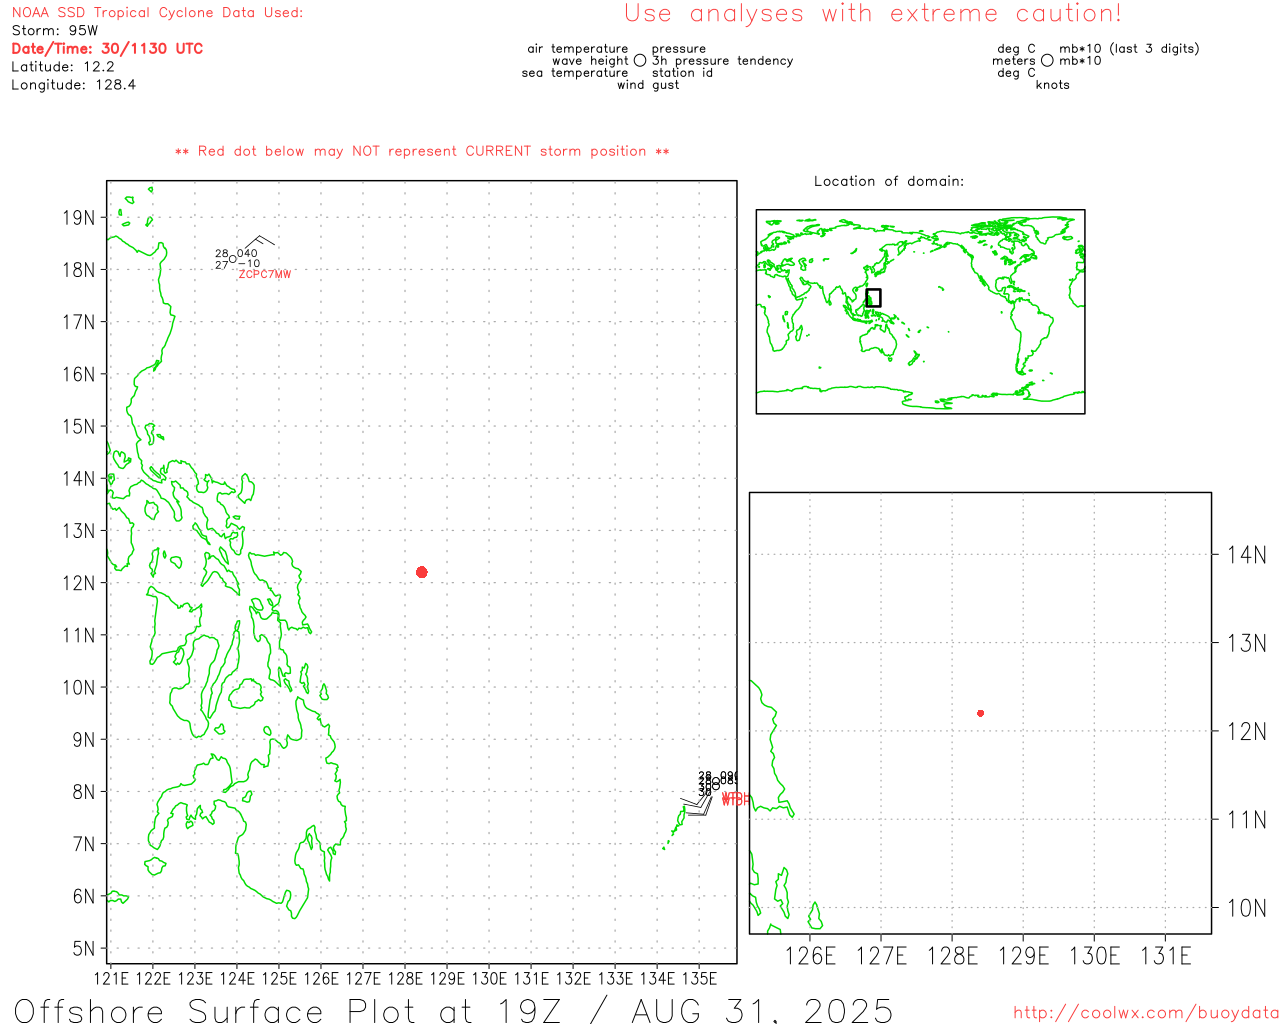Click the 'mb*10 (last 3 digits)' legend text
The height and width of the screenshot is (1024, 1280).
point(1129,49)
